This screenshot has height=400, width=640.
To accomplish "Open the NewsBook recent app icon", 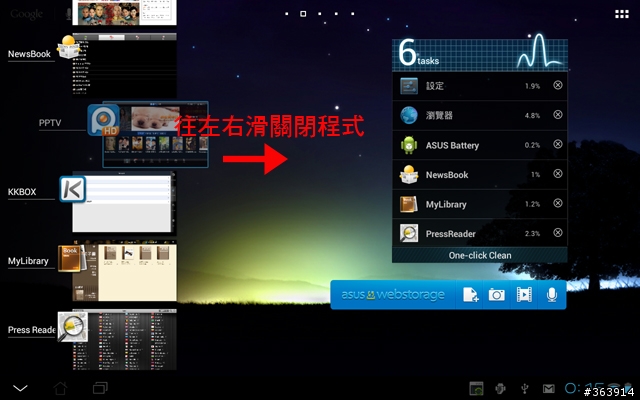I will (69, 47).
